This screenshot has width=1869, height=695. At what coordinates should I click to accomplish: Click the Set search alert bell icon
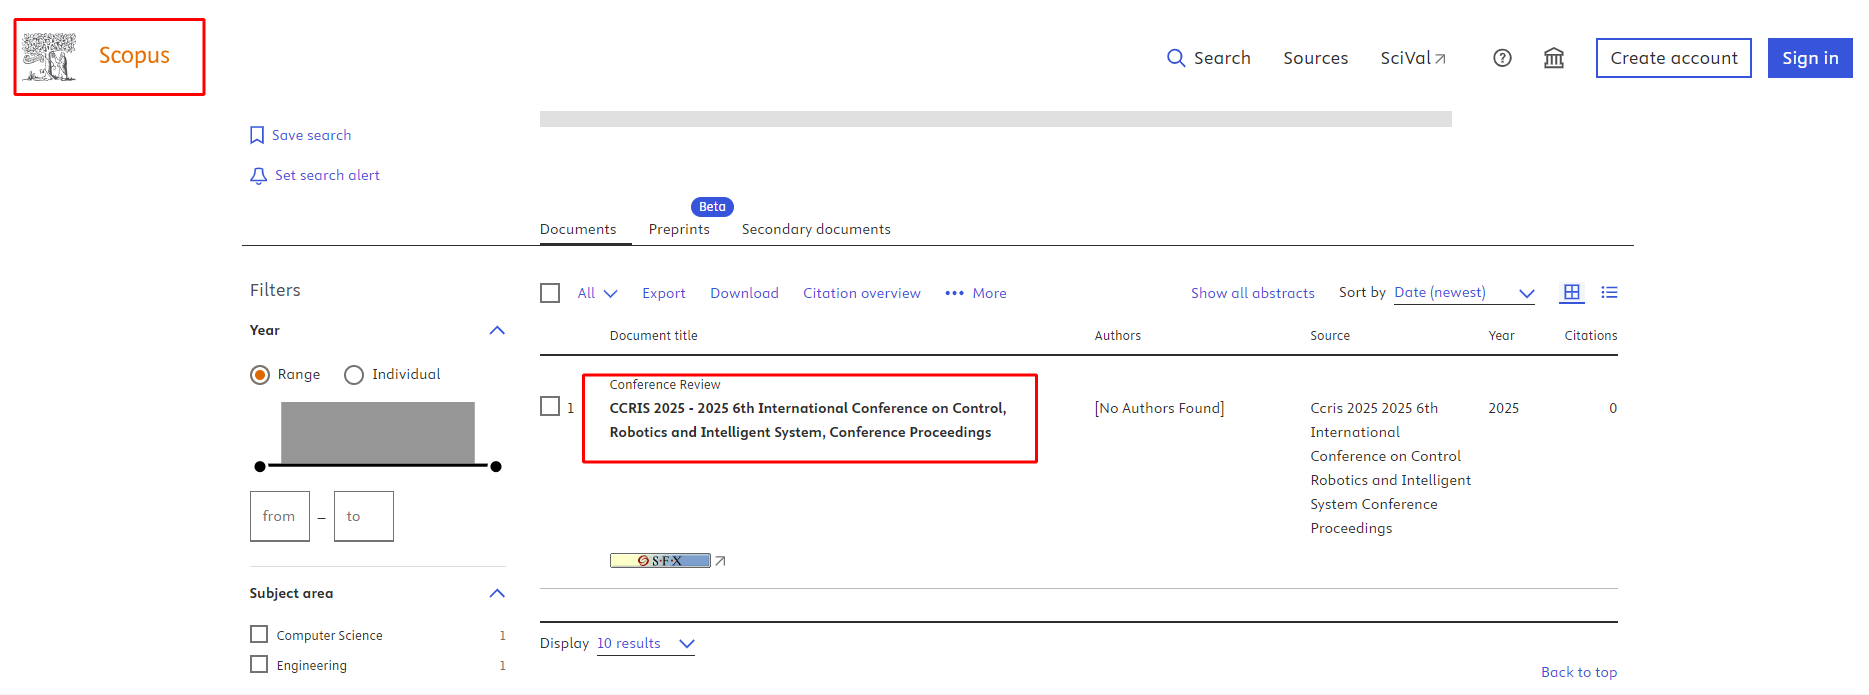click(258, 176)
